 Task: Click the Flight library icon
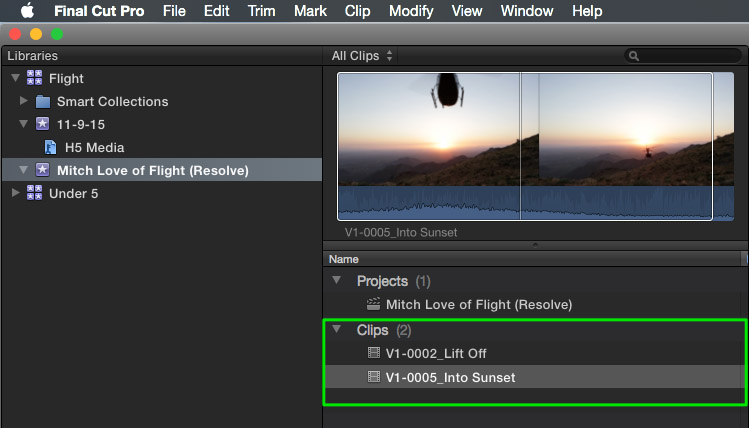tap(34, 78)
